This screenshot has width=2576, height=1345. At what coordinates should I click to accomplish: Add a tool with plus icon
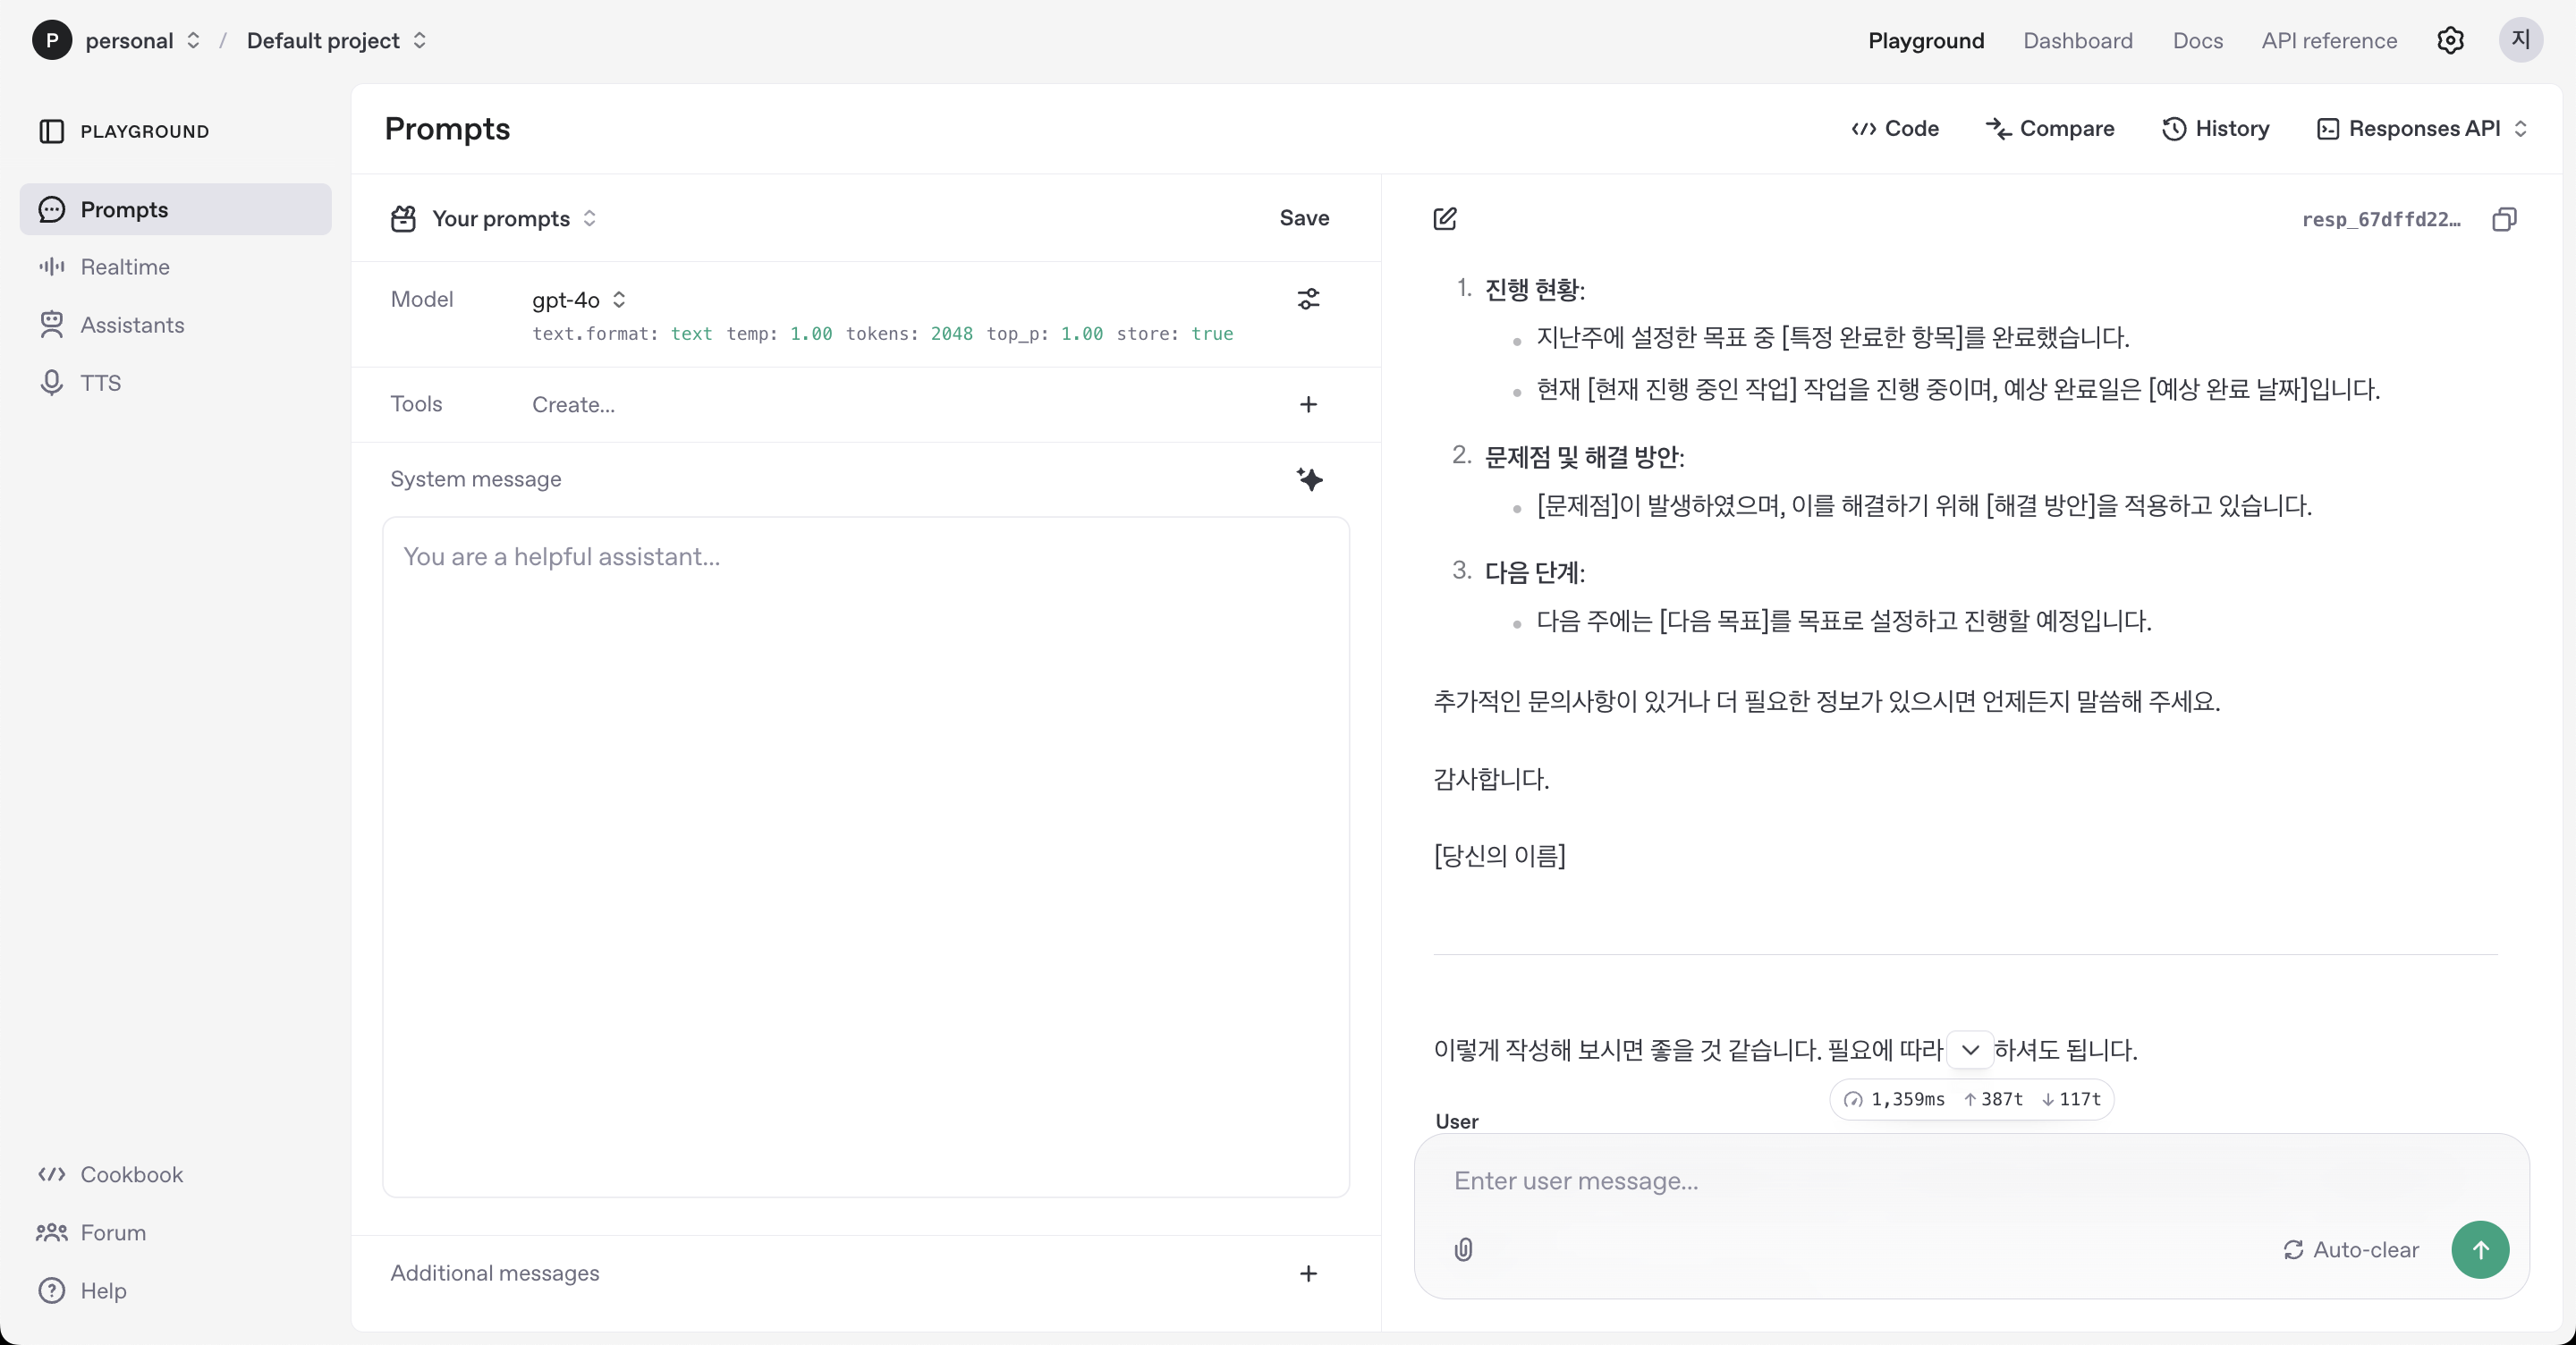[x=1308, y=404]
